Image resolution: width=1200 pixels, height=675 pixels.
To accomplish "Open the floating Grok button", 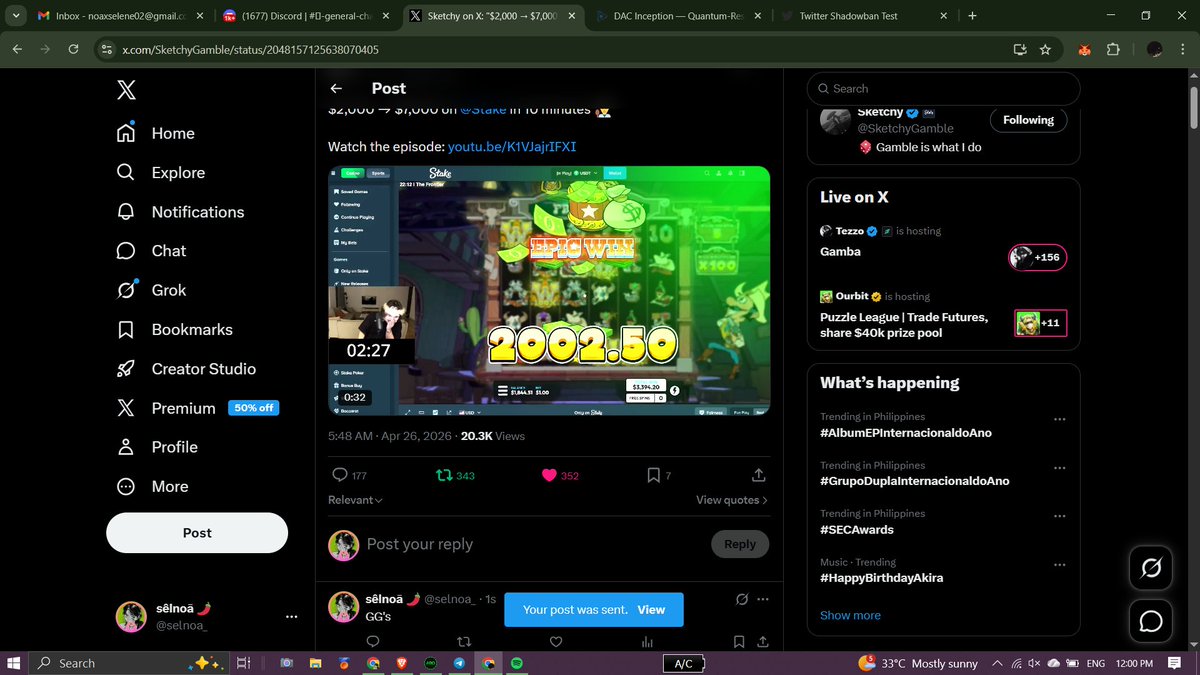I will pos(1150,568).
